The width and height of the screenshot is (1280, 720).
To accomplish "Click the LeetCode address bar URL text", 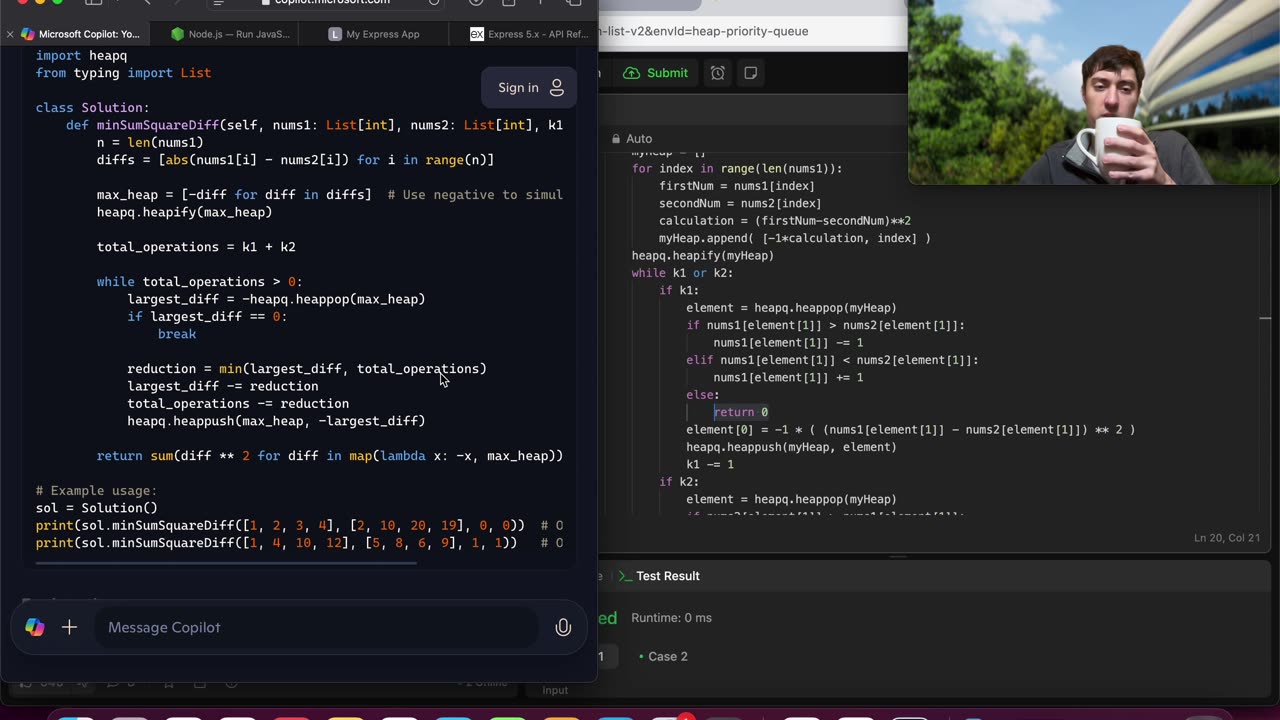I will [703, 31].
